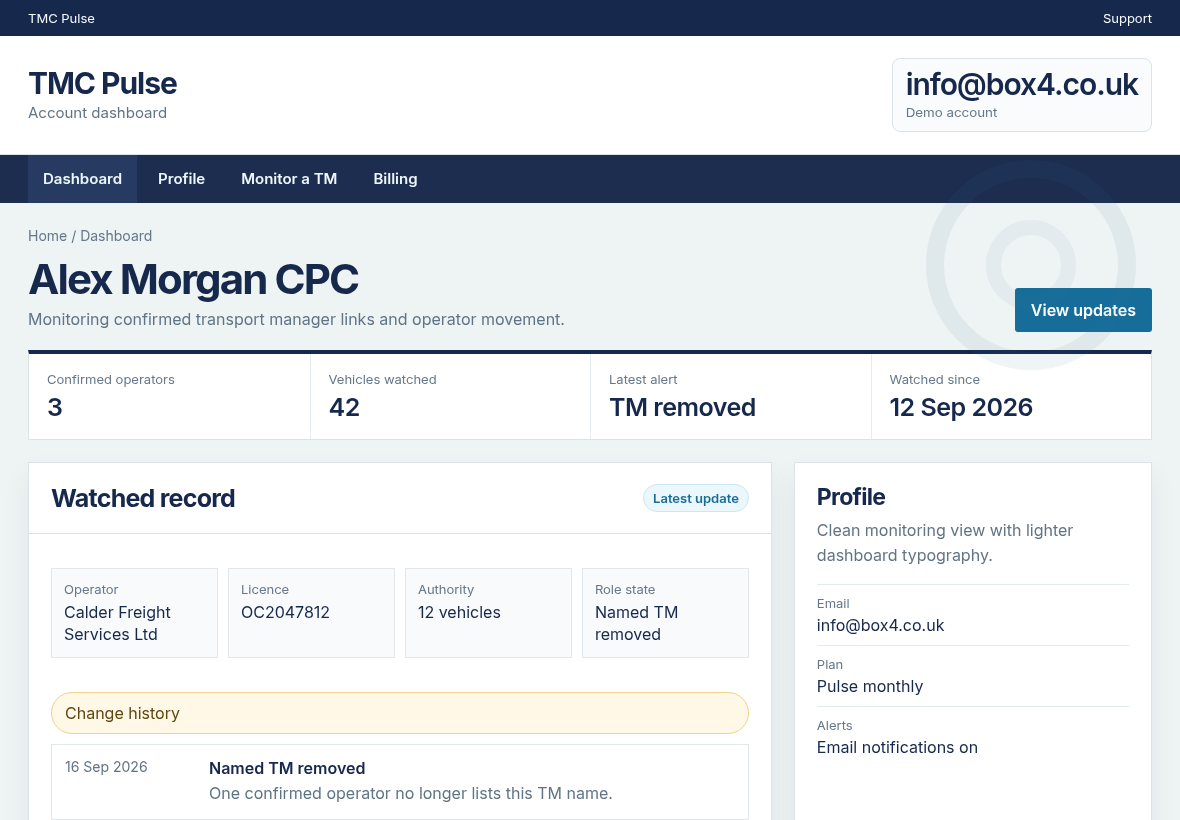Open the Billing tab

click(x=395, y=179)
